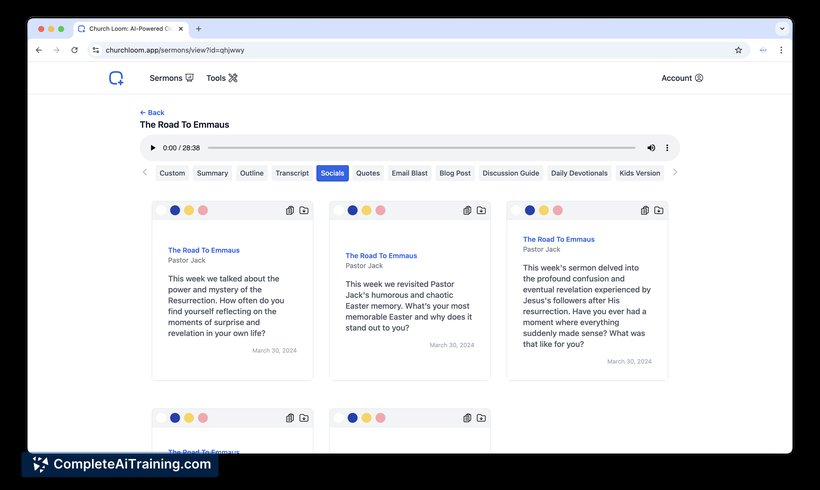Click the Church Loom logo icon
The width and height of the screenshot is (820, 490).
point(117,78)
